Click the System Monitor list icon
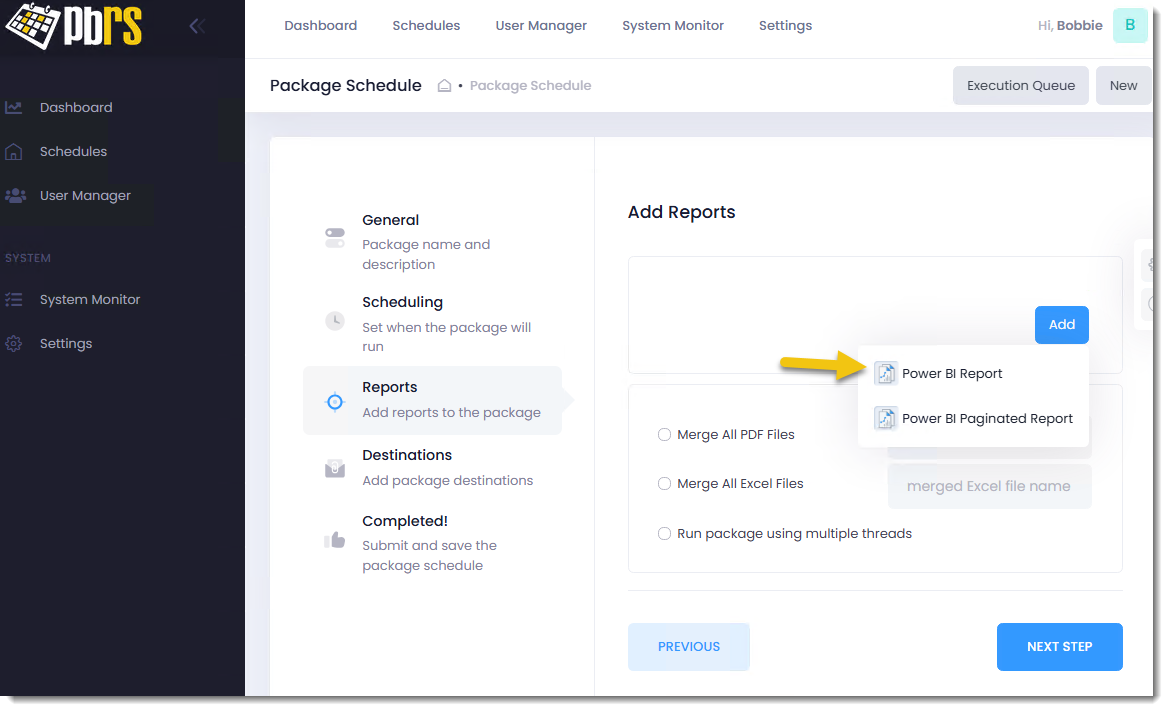 click(14, 300)
